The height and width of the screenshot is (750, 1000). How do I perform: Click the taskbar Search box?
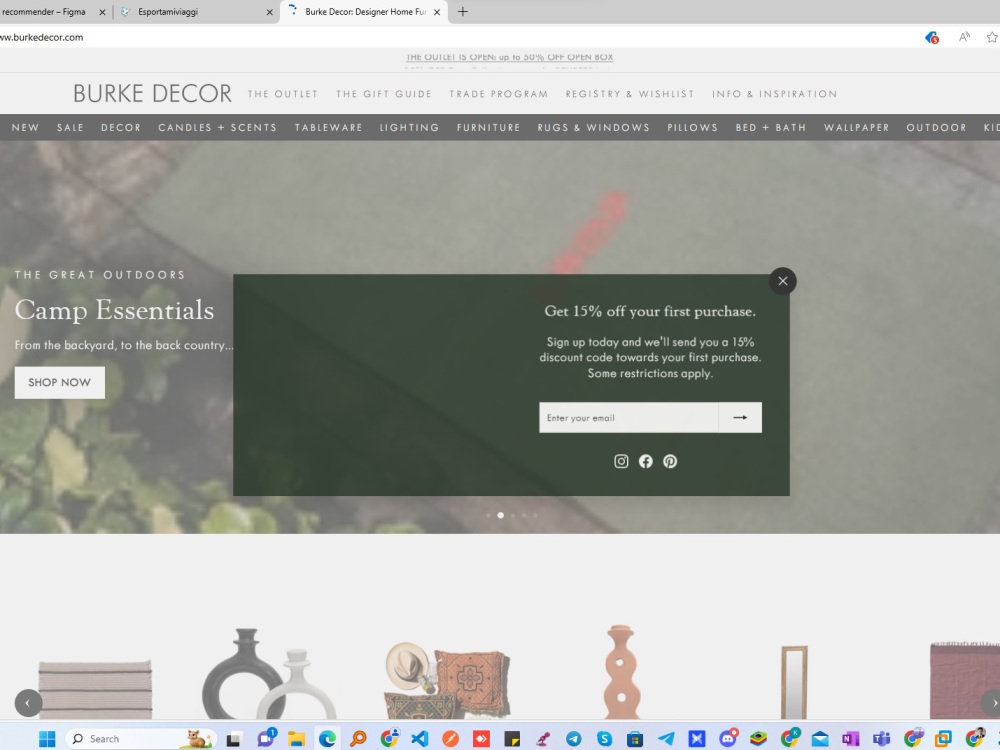141,739
